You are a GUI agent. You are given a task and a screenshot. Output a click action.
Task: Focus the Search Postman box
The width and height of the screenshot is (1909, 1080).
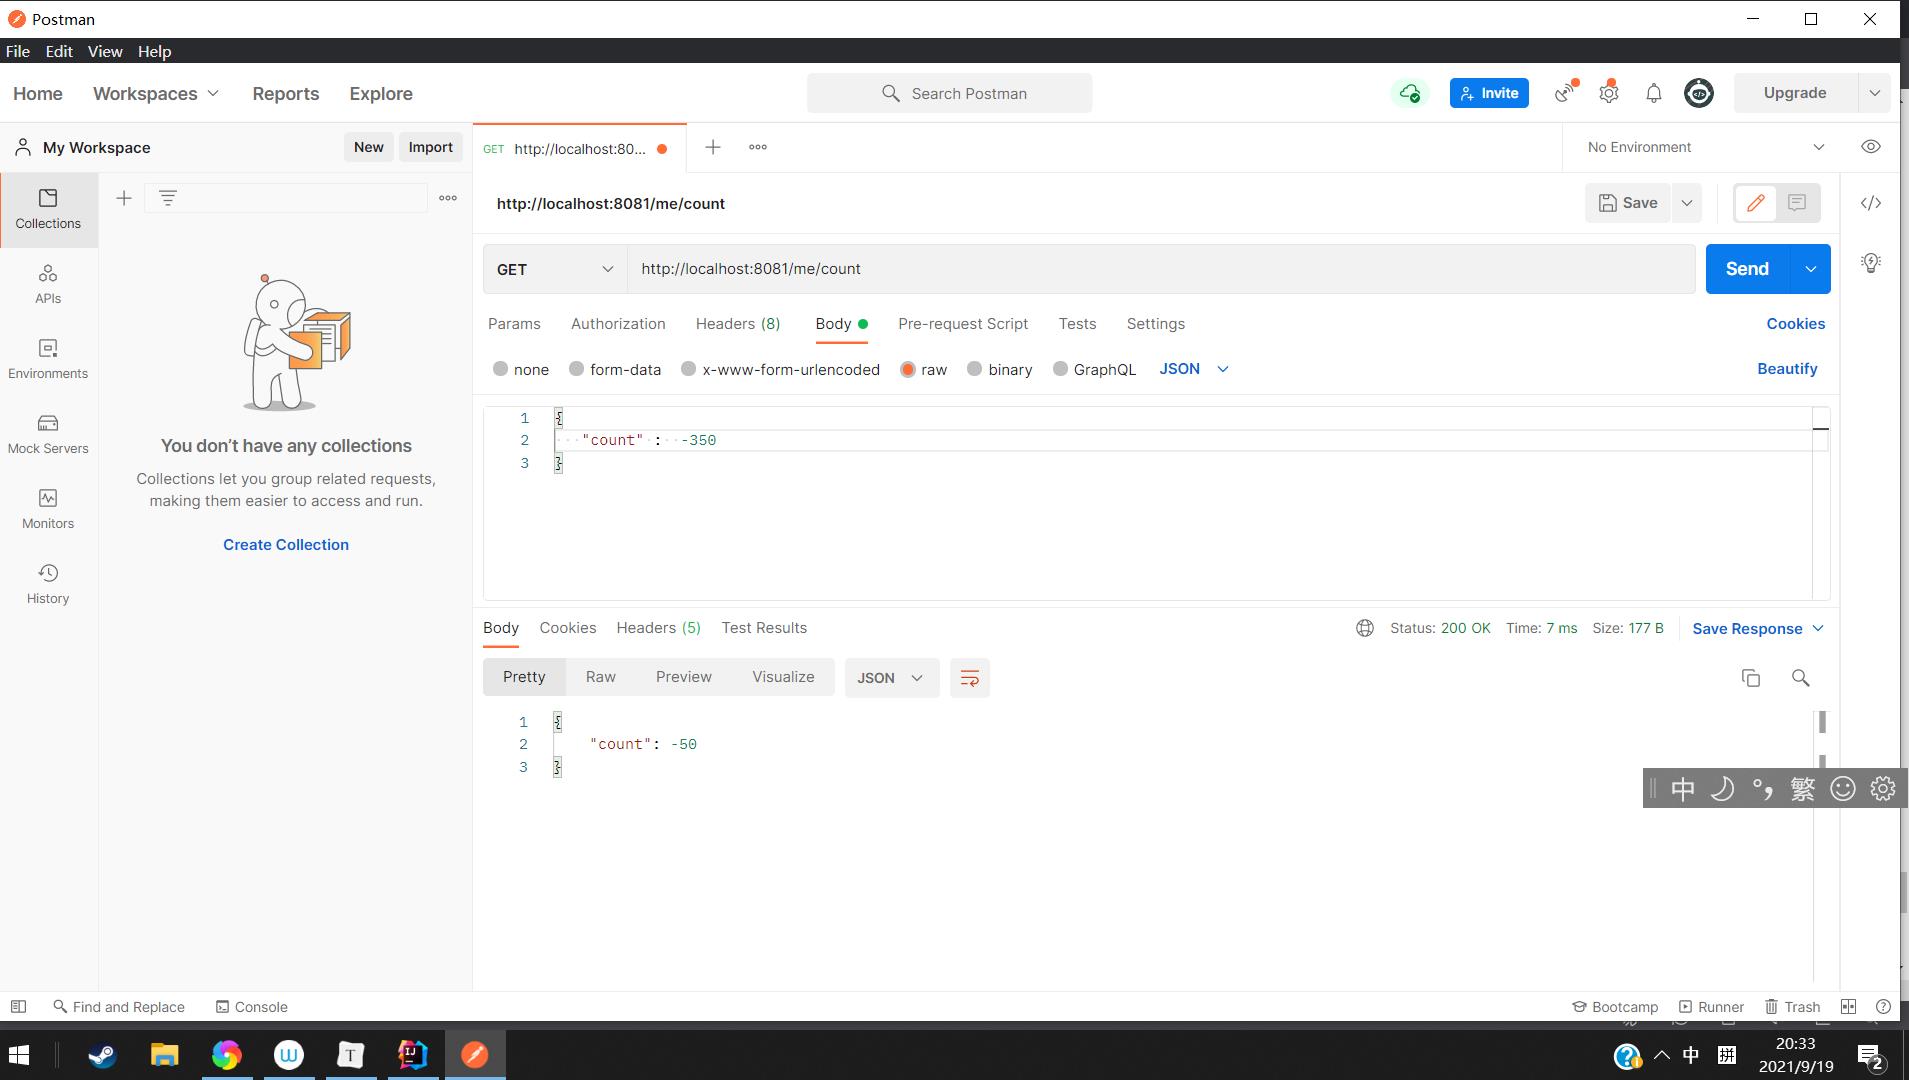[949, 93]
